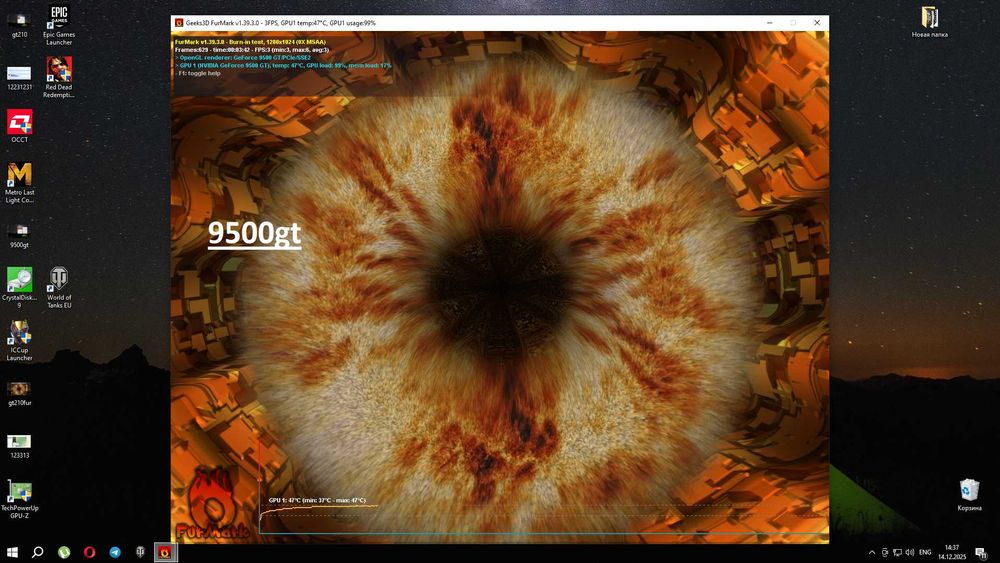
Task: Open the Windows Start menu
Action: point(12,552)
